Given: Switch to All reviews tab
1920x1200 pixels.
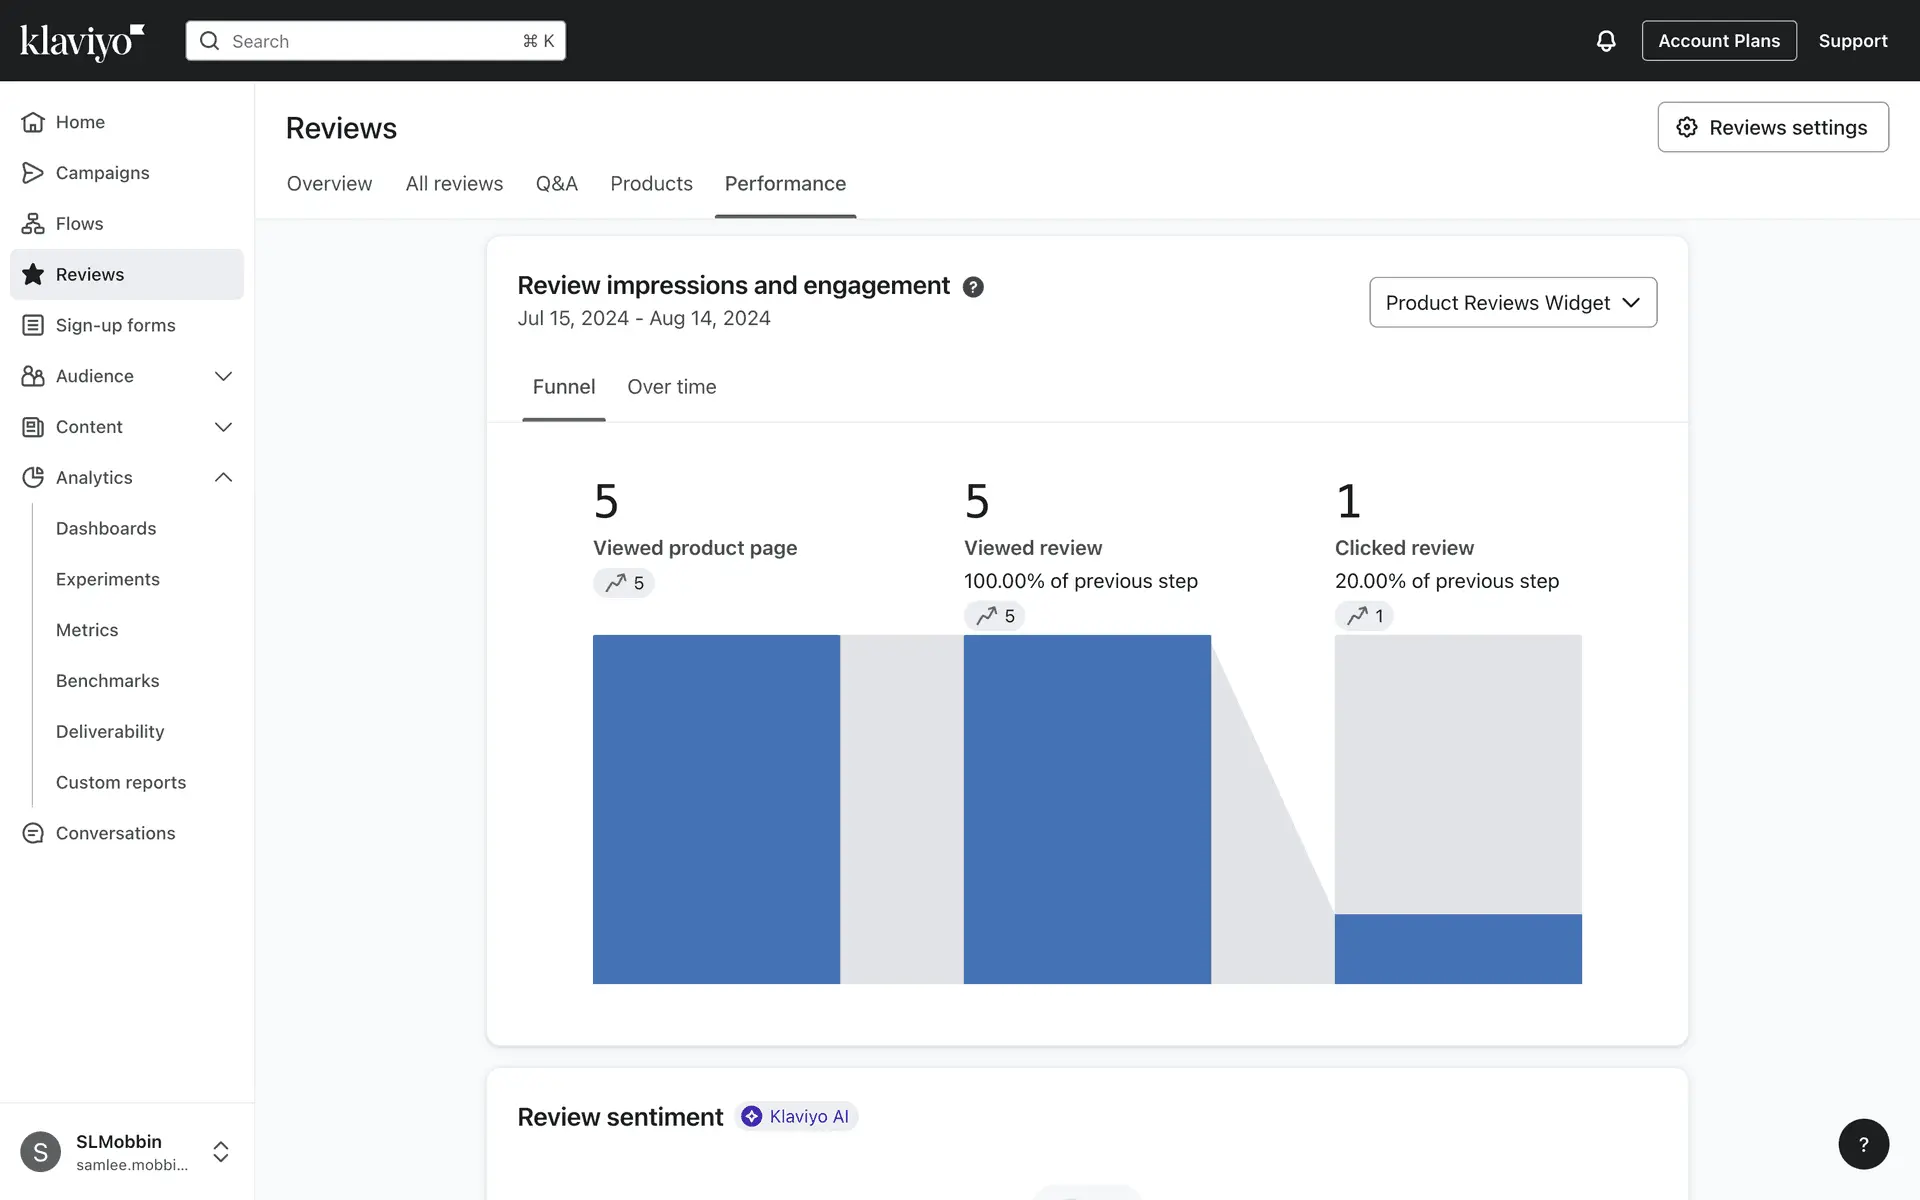Looking at the screenshot, I should coord(454,184).
